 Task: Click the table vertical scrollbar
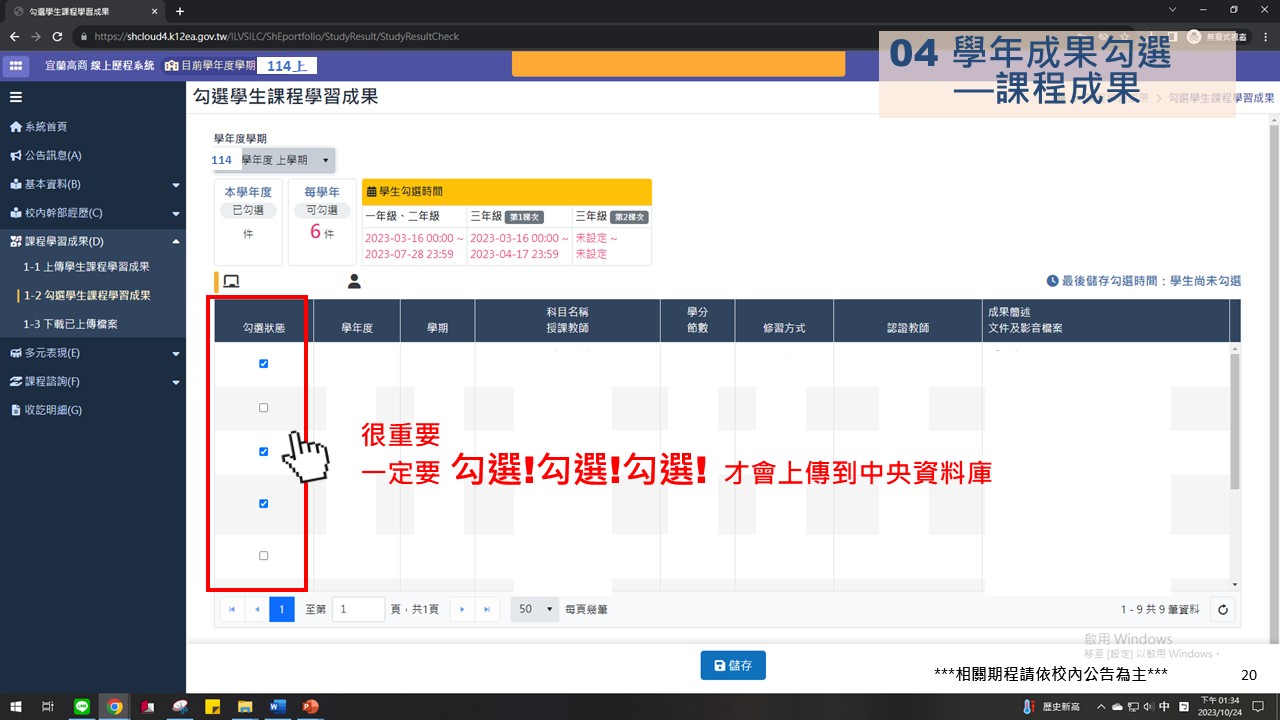1234,420
